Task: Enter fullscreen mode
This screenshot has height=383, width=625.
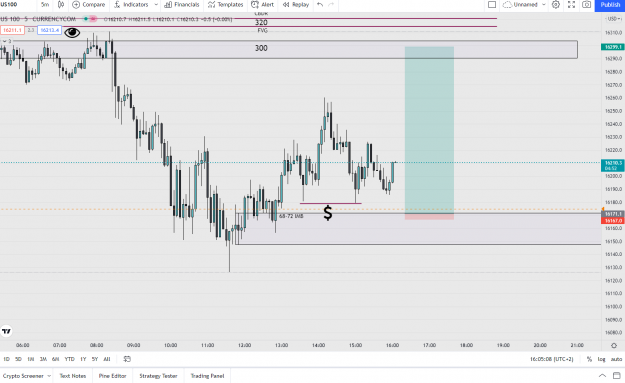Action: tap(571, 5)
